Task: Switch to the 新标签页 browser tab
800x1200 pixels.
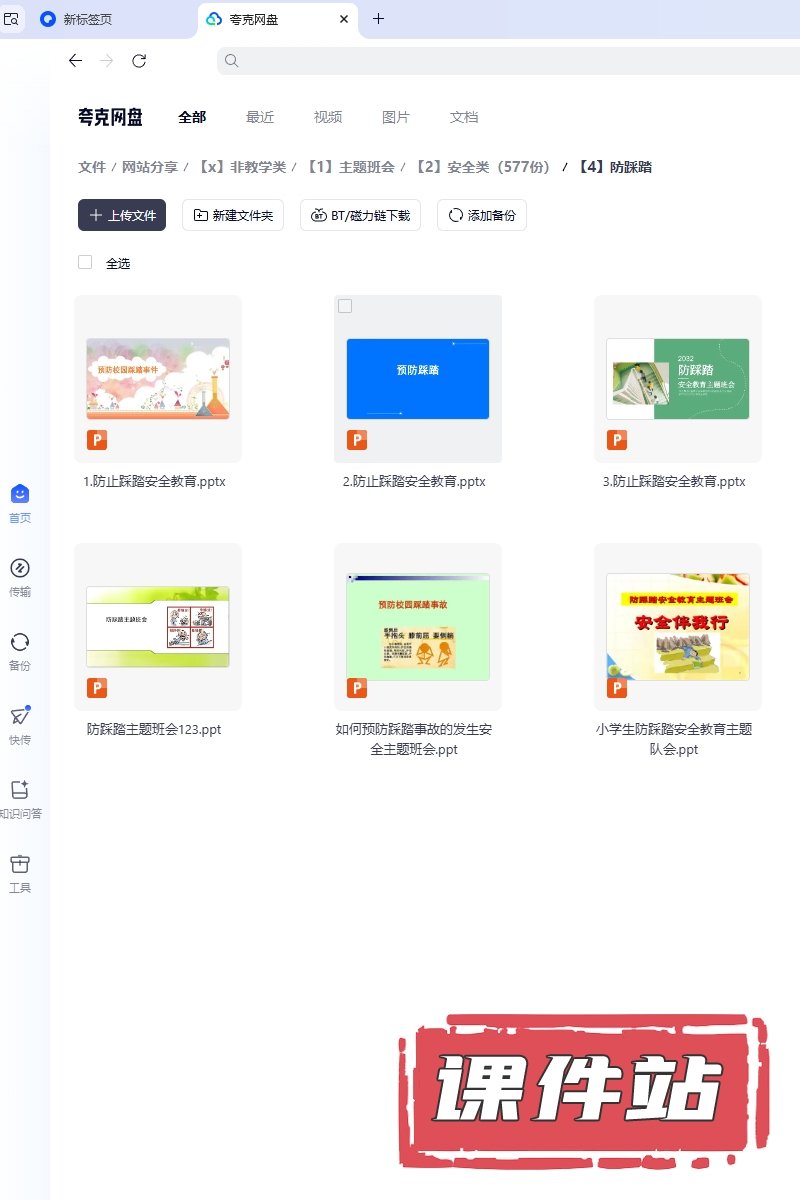Action: pyautogui.click(x=100, y=19)
